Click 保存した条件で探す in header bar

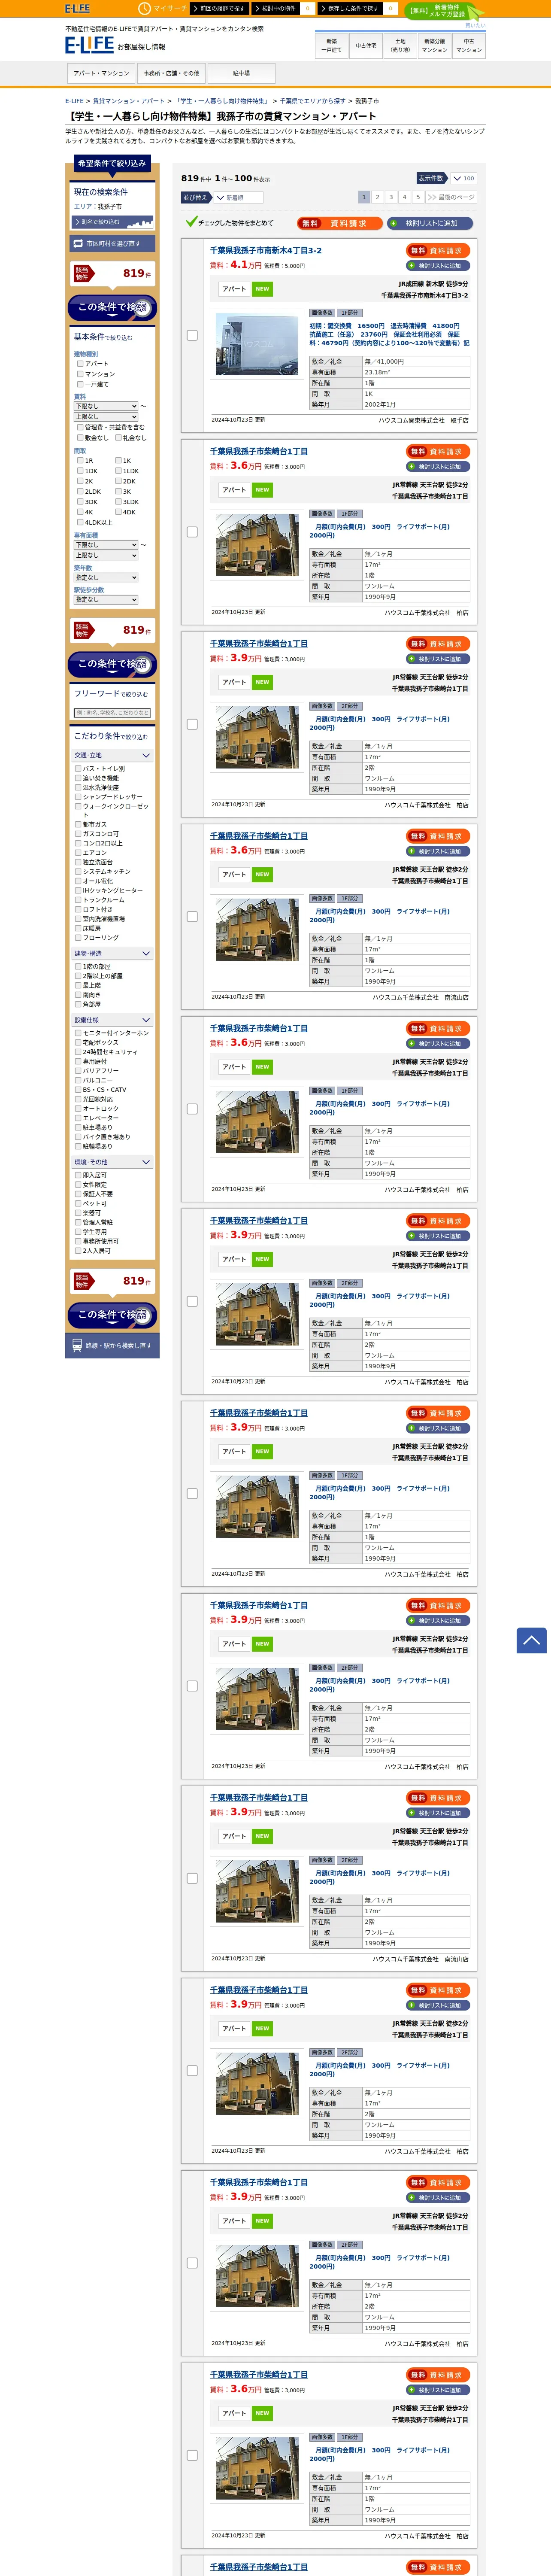(350, 8)
